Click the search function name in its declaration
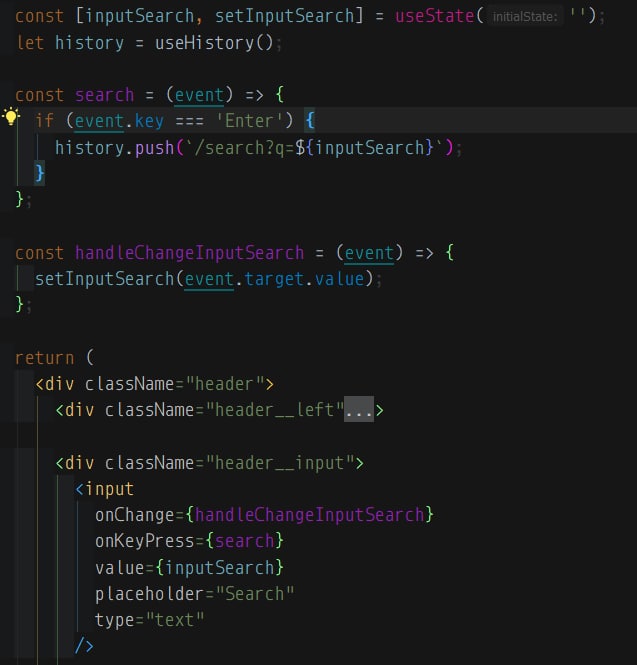The image size is (637, 665). tap(104, 95)
